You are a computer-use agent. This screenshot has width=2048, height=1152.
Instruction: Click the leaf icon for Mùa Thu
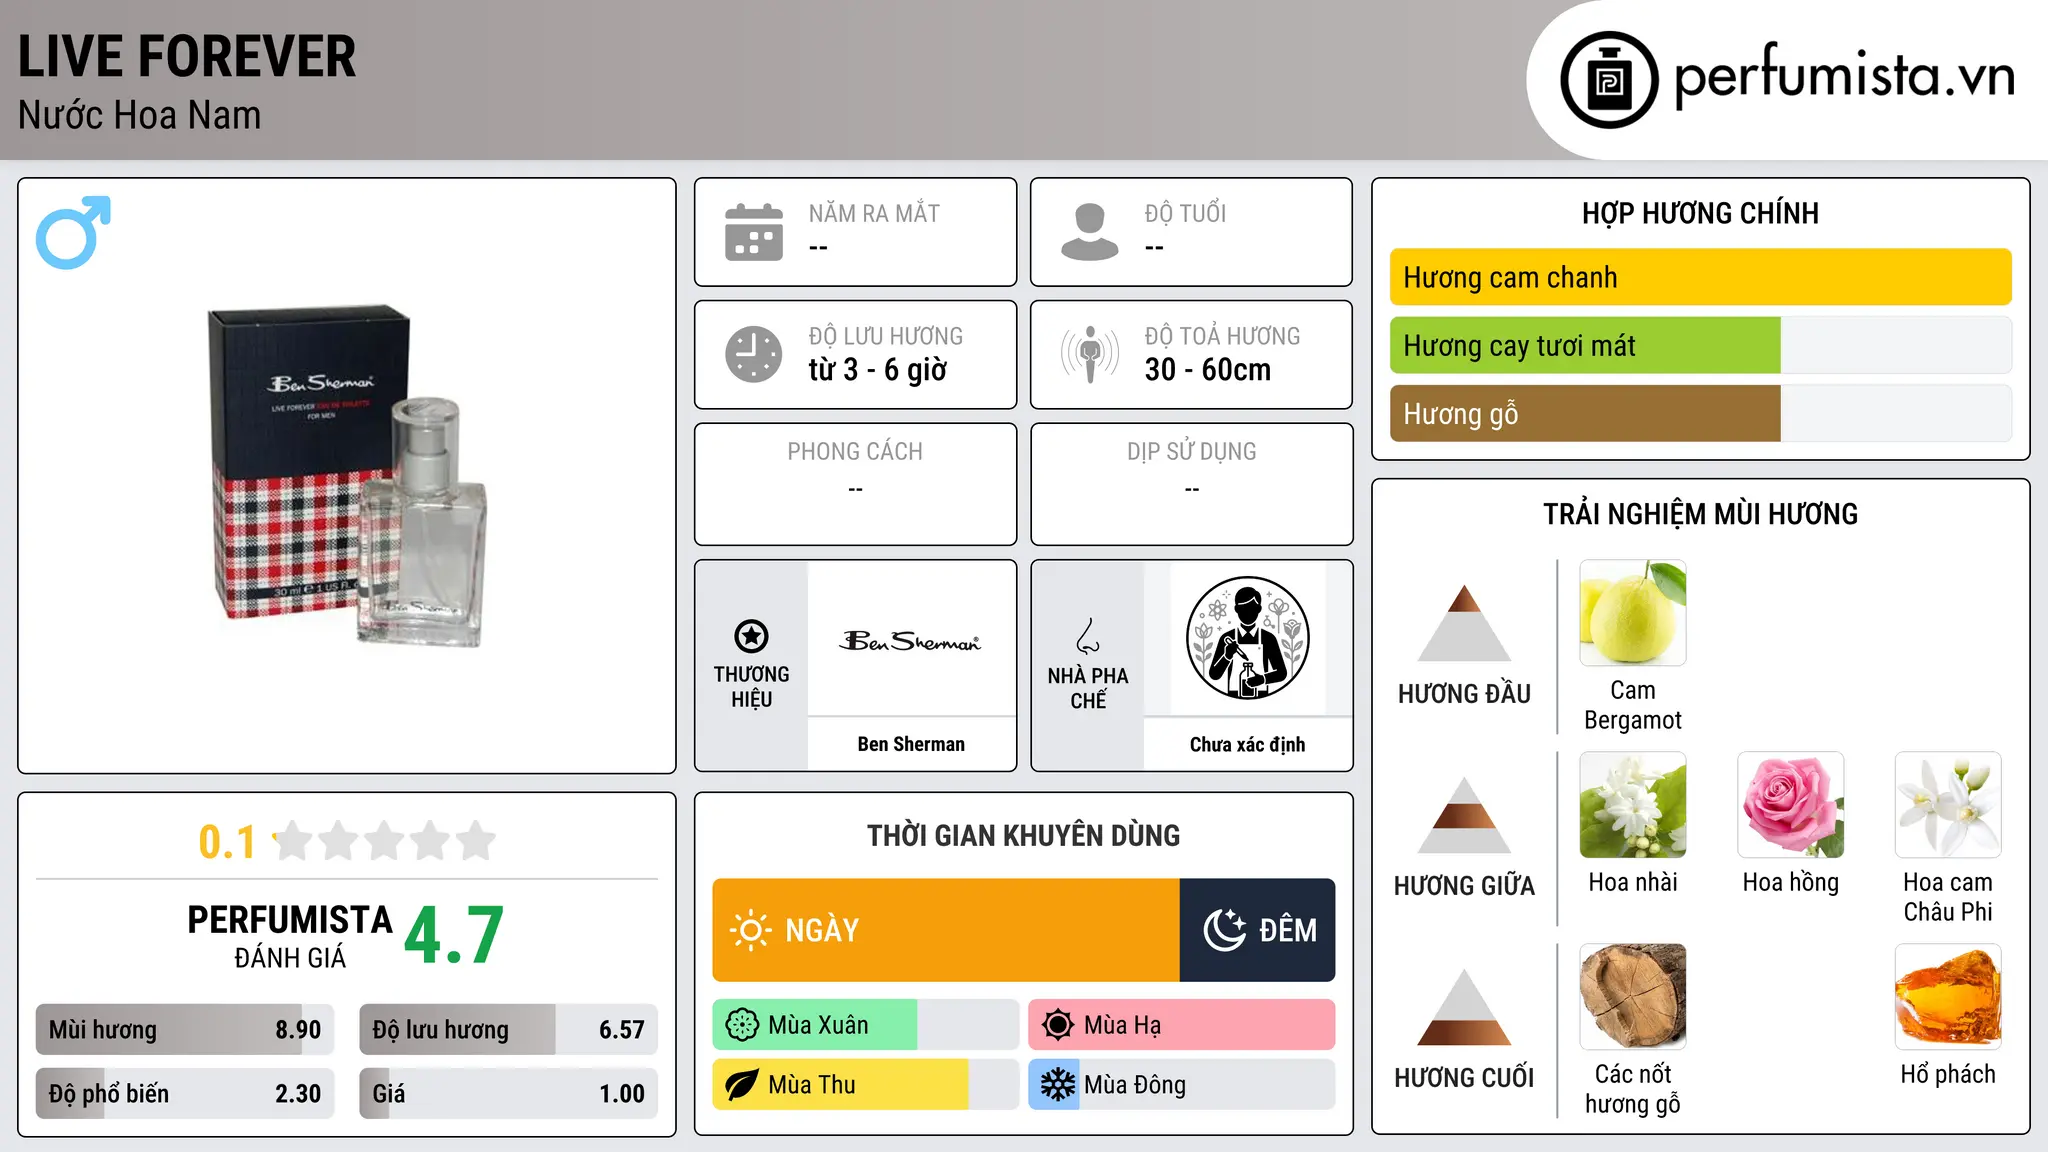(742, 1085)
